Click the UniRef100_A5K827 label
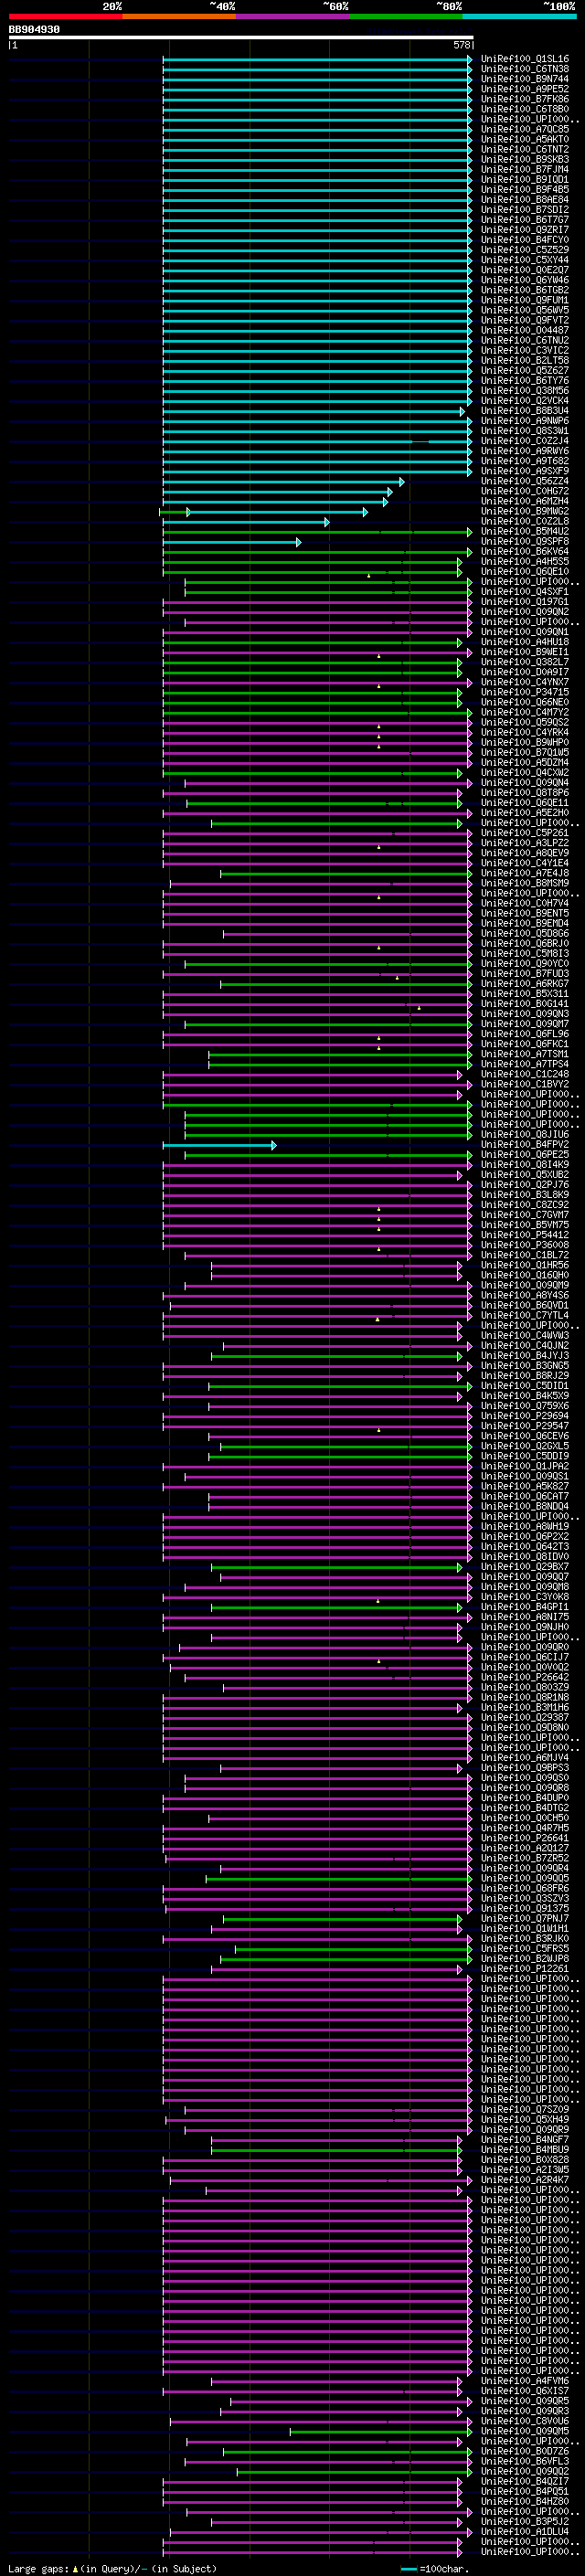 [525, 1487]
